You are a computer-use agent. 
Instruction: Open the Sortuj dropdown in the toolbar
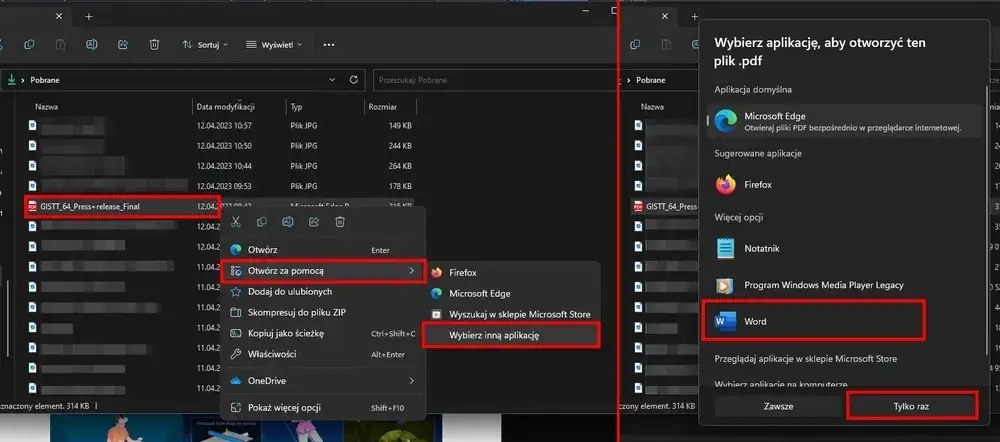(x=205, y=45)
